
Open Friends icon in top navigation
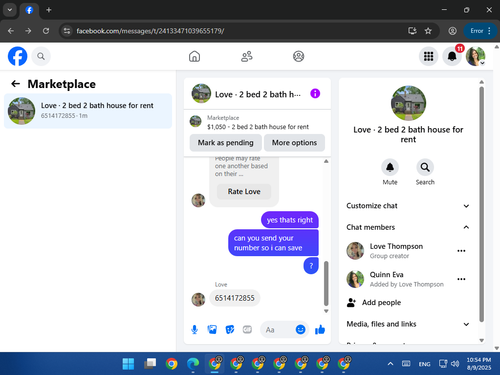[x=247, y=56]
